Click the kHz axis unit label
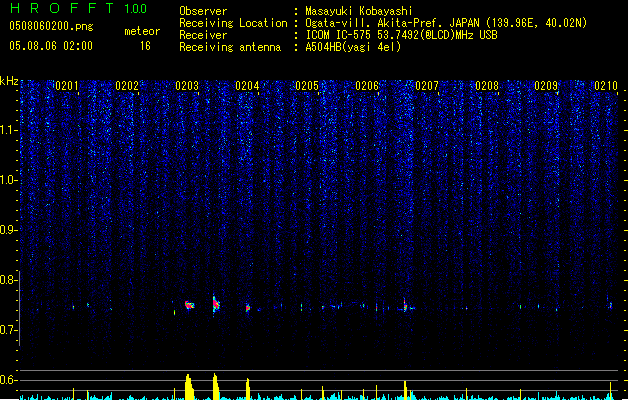The height and width of the screenshot is (400, 629). tap(9, 81)
